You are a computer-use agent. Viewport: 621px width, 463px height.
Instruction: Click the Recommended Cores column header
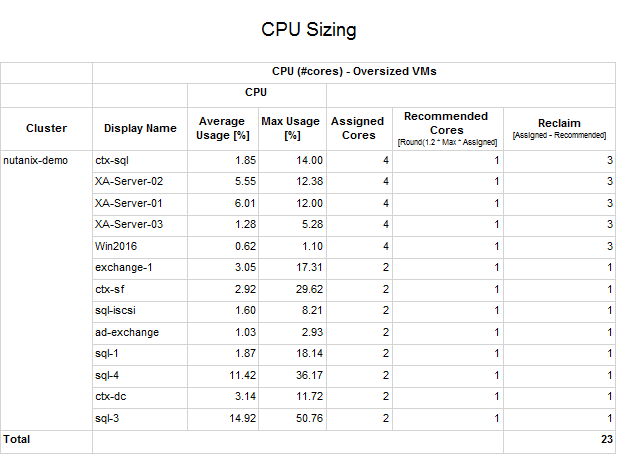[x=446, y=127]
